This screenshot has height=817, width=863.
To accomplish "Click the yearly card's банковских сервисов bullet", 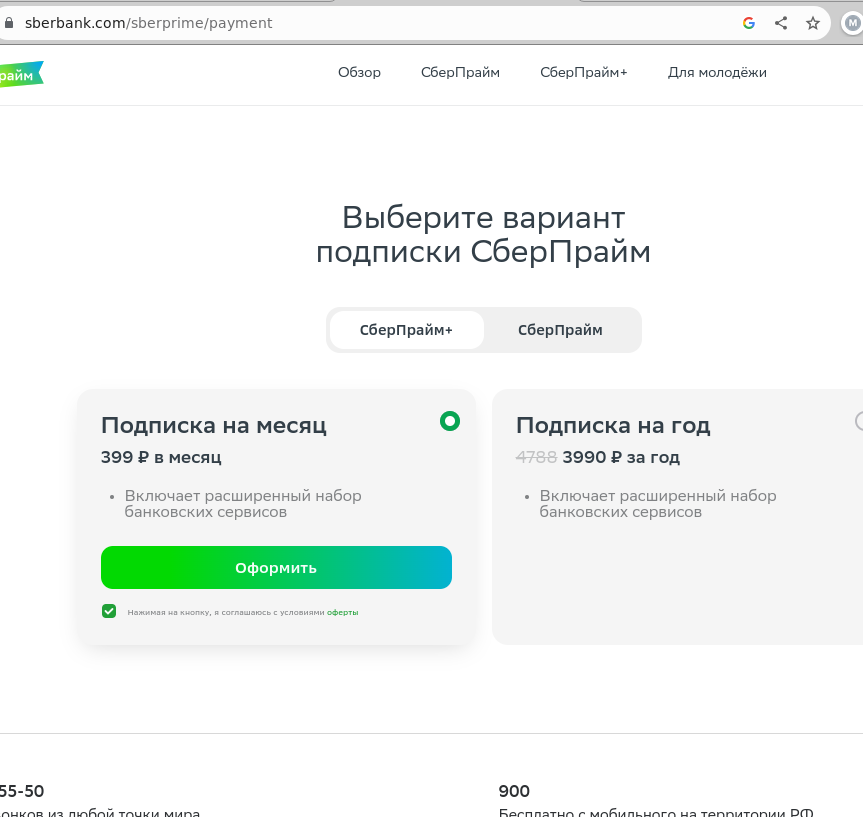I will pyautogui.click(x=658, y=504).
